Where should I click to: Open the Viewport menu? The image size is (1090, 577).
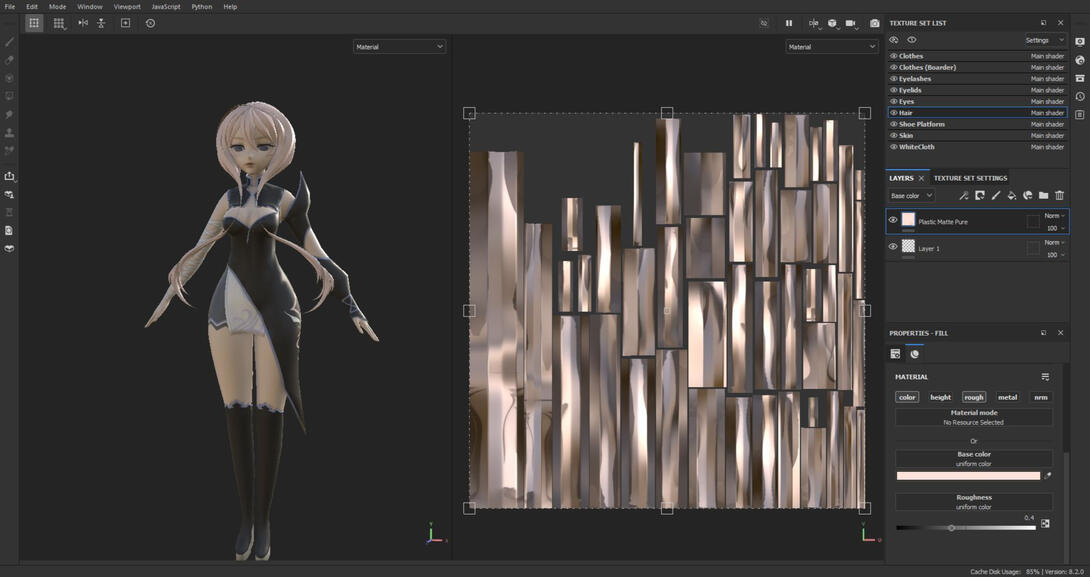[127, 7]
